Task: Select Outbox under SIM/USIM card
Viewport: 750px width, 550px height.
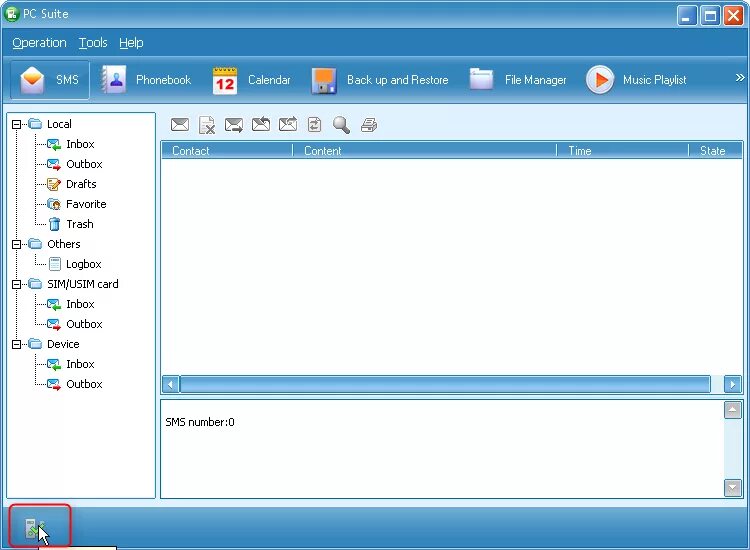Action: click(75, 324)
